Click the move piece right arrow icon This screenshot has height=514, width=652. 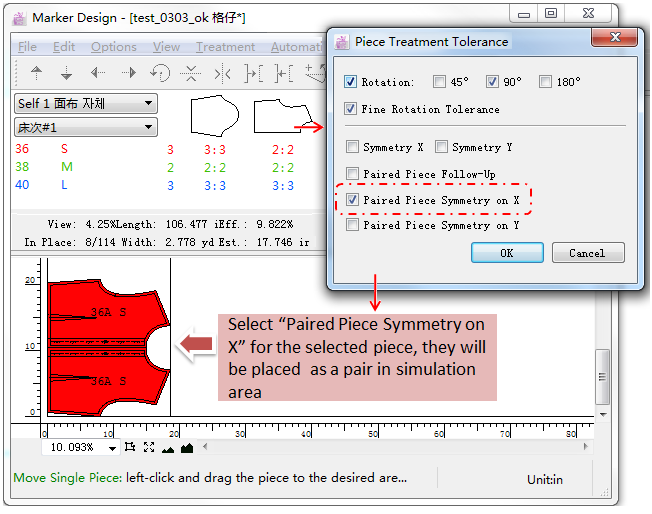pyautogui.click(x=129, y=73)
